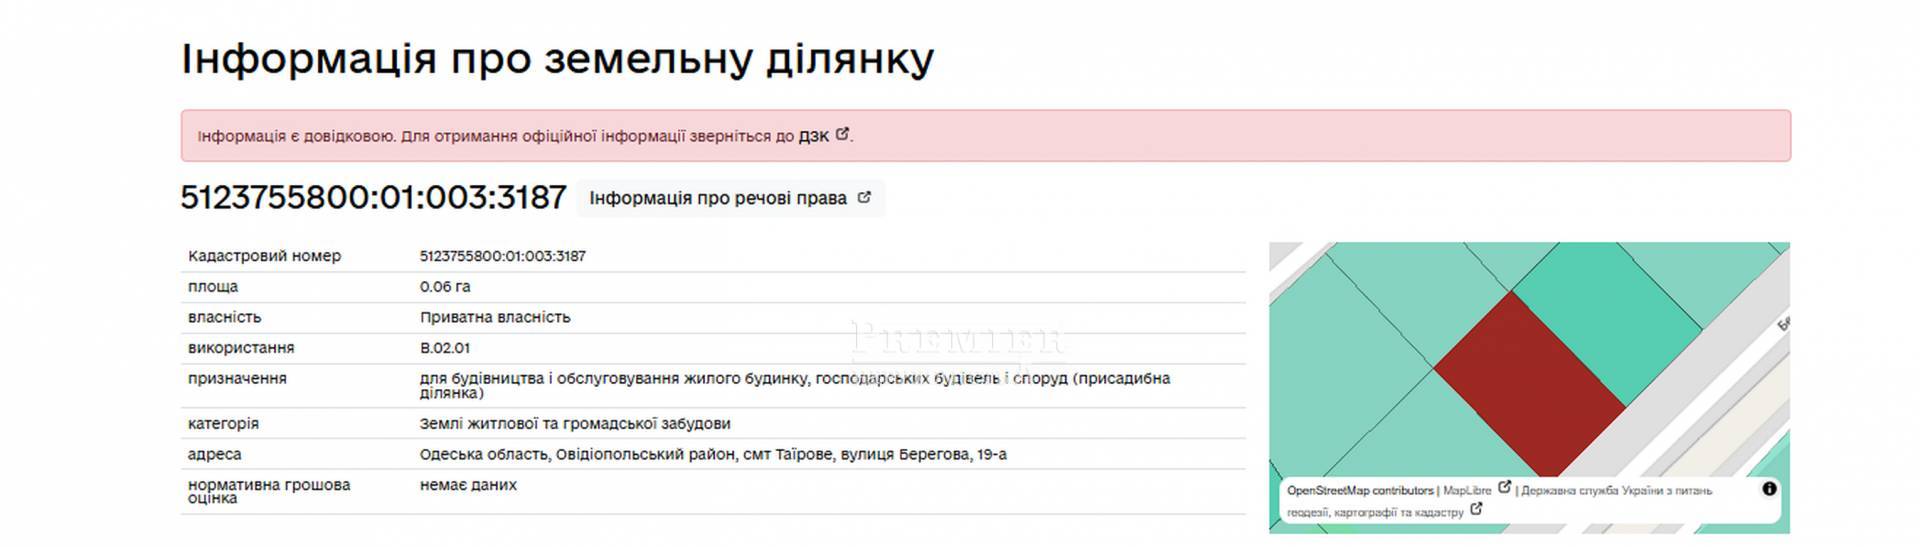Click the external link icon beside ДЗК

click(x=842, y=134)
